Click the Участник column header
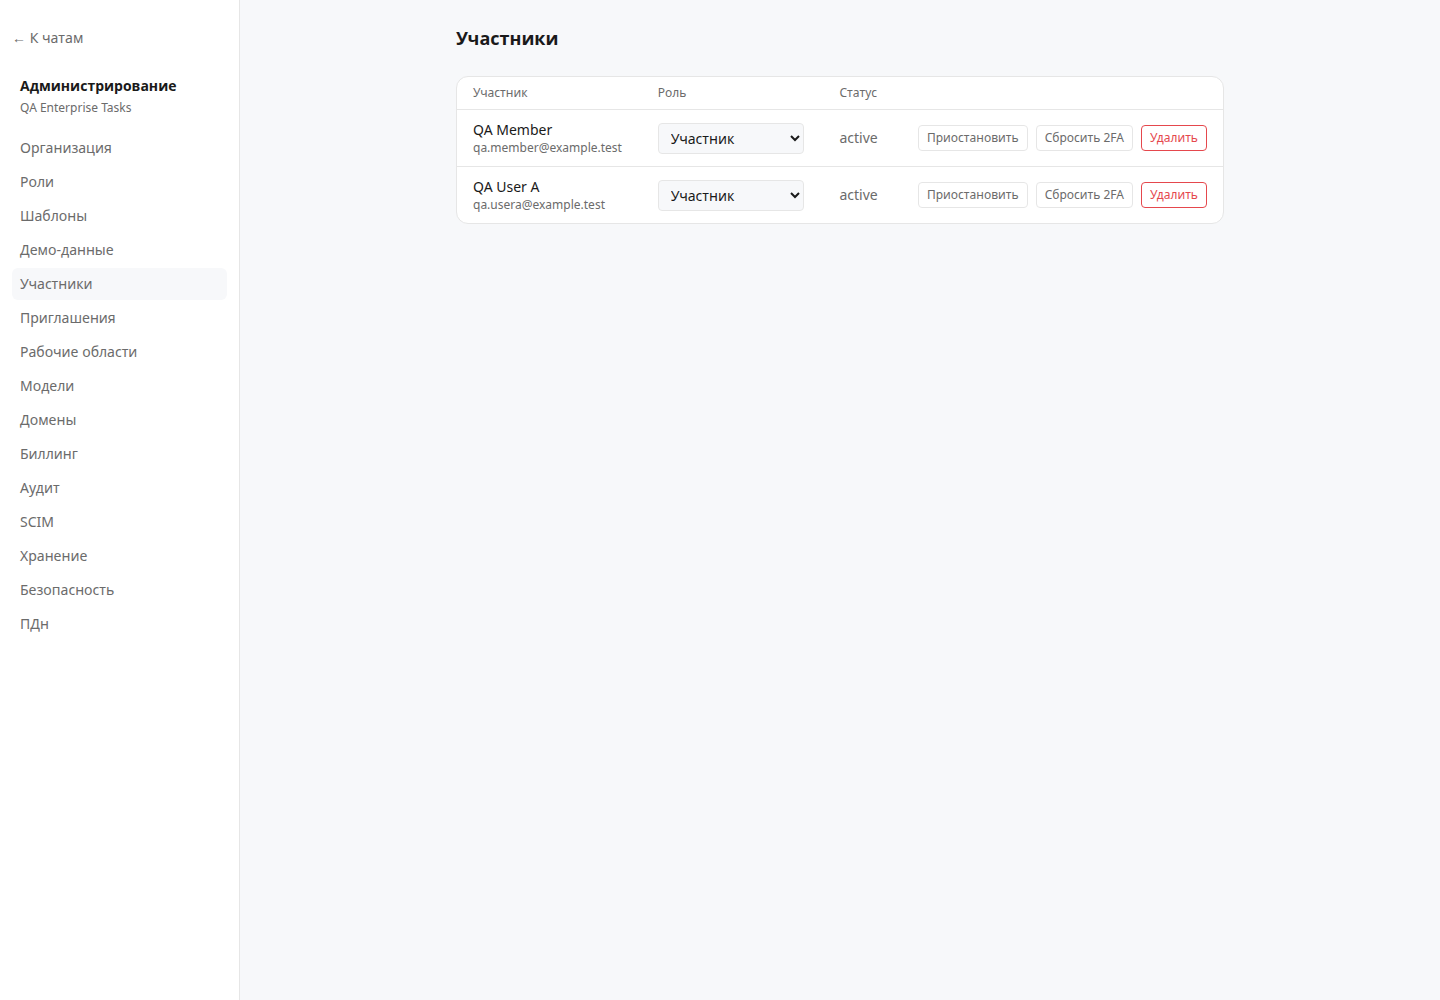1440x1000 pixels. 500,93
